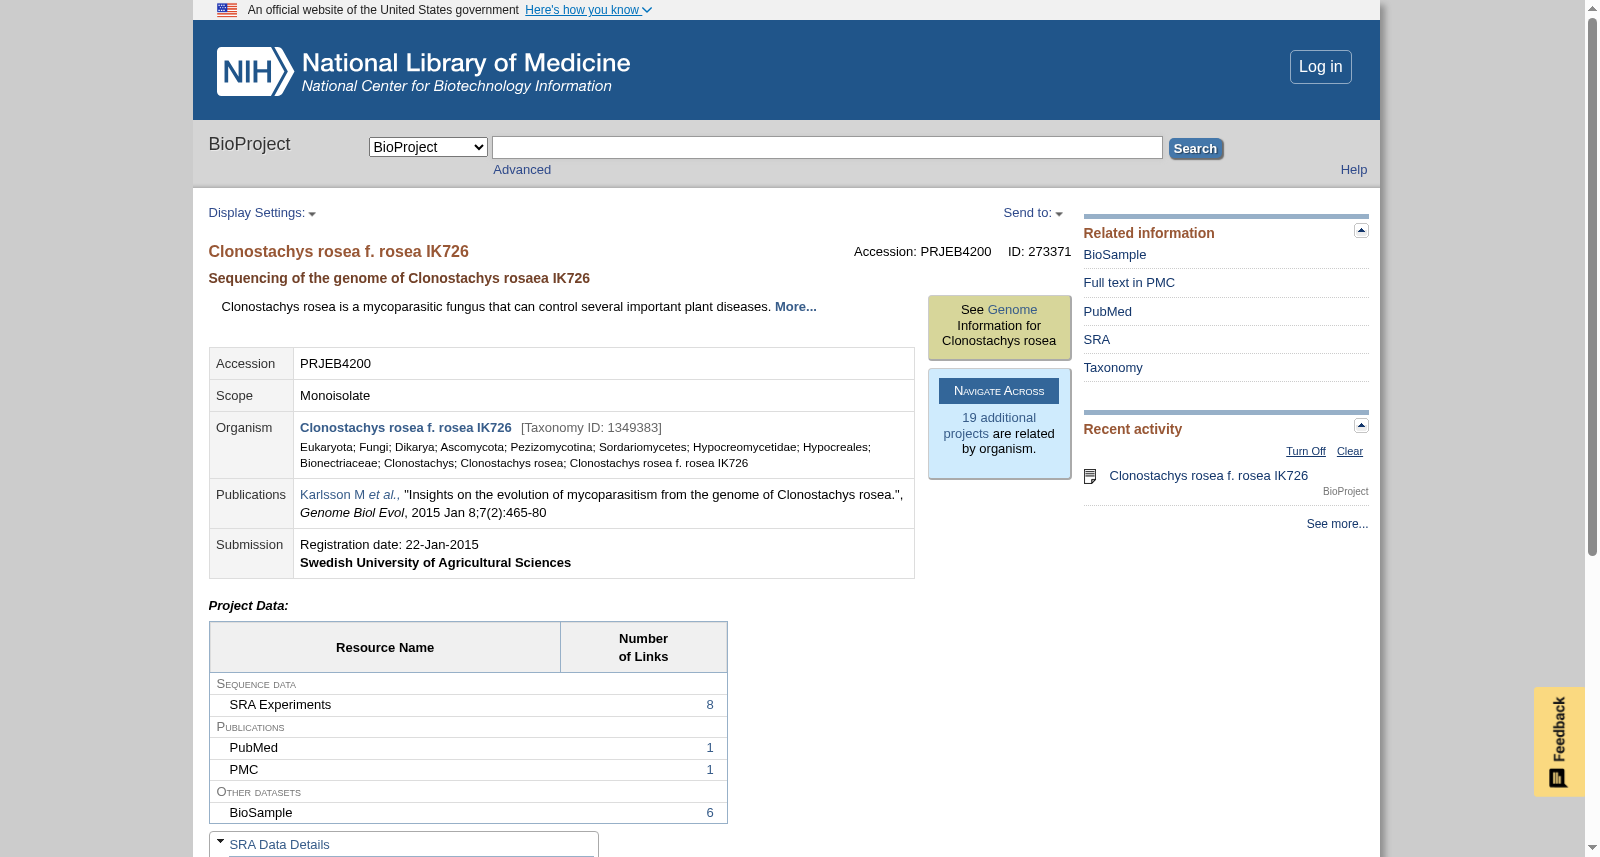Open the Display Settings menu
This screenshot has height=857, width=1600.
pos(262,213)
